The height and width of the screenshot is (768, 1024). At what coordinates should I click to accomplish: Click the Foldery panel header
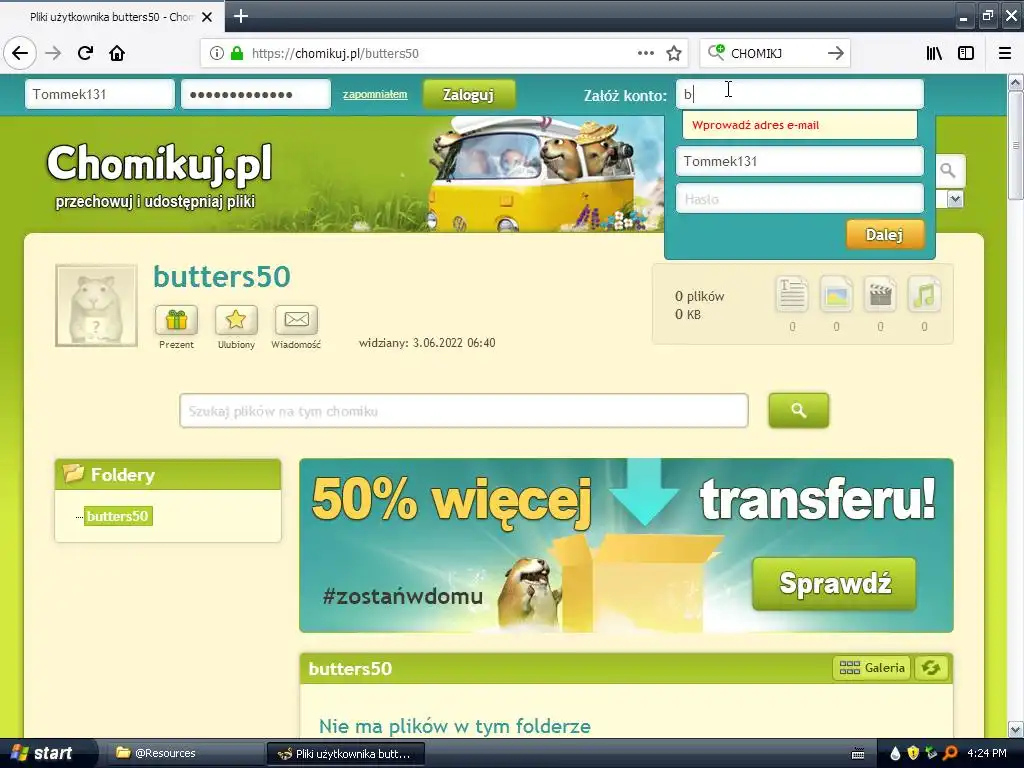click(x=168, y=474)
